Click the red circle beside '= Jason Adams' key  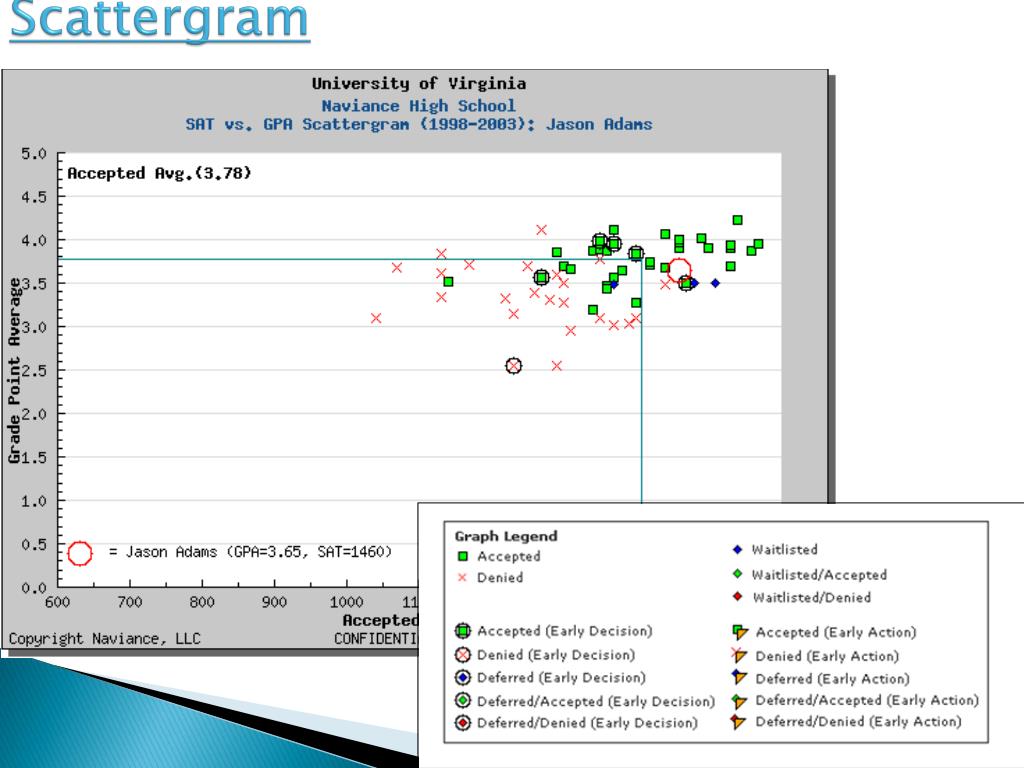80,553
